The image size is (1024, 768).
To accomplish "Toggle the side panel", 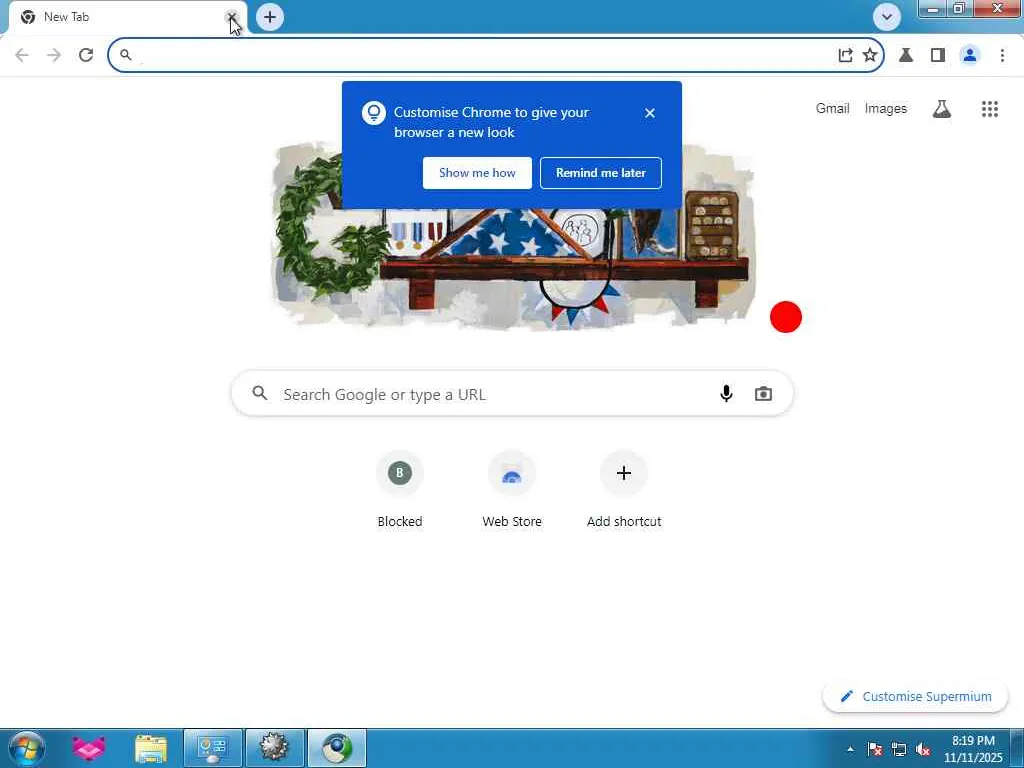I will point(938,55).
